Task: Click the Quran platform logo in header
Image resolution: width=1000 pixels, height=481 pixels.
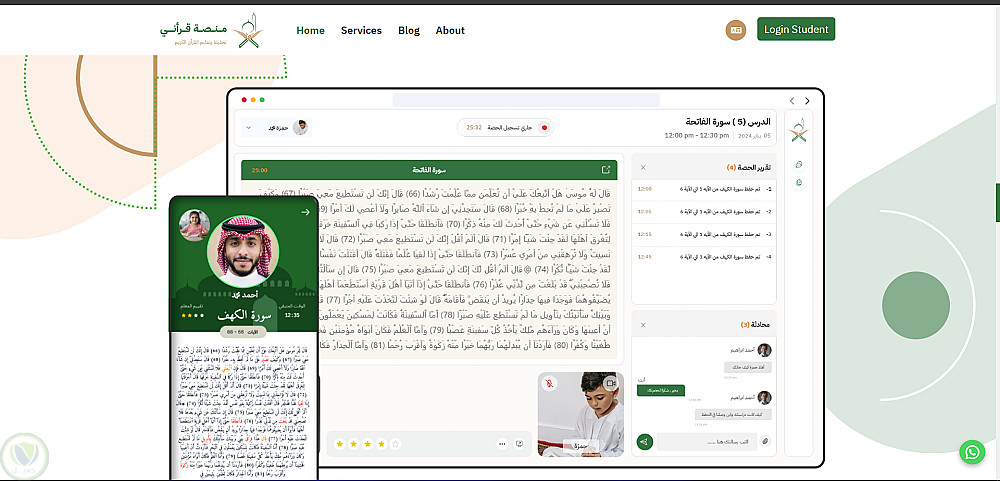Action: point(212,30)
